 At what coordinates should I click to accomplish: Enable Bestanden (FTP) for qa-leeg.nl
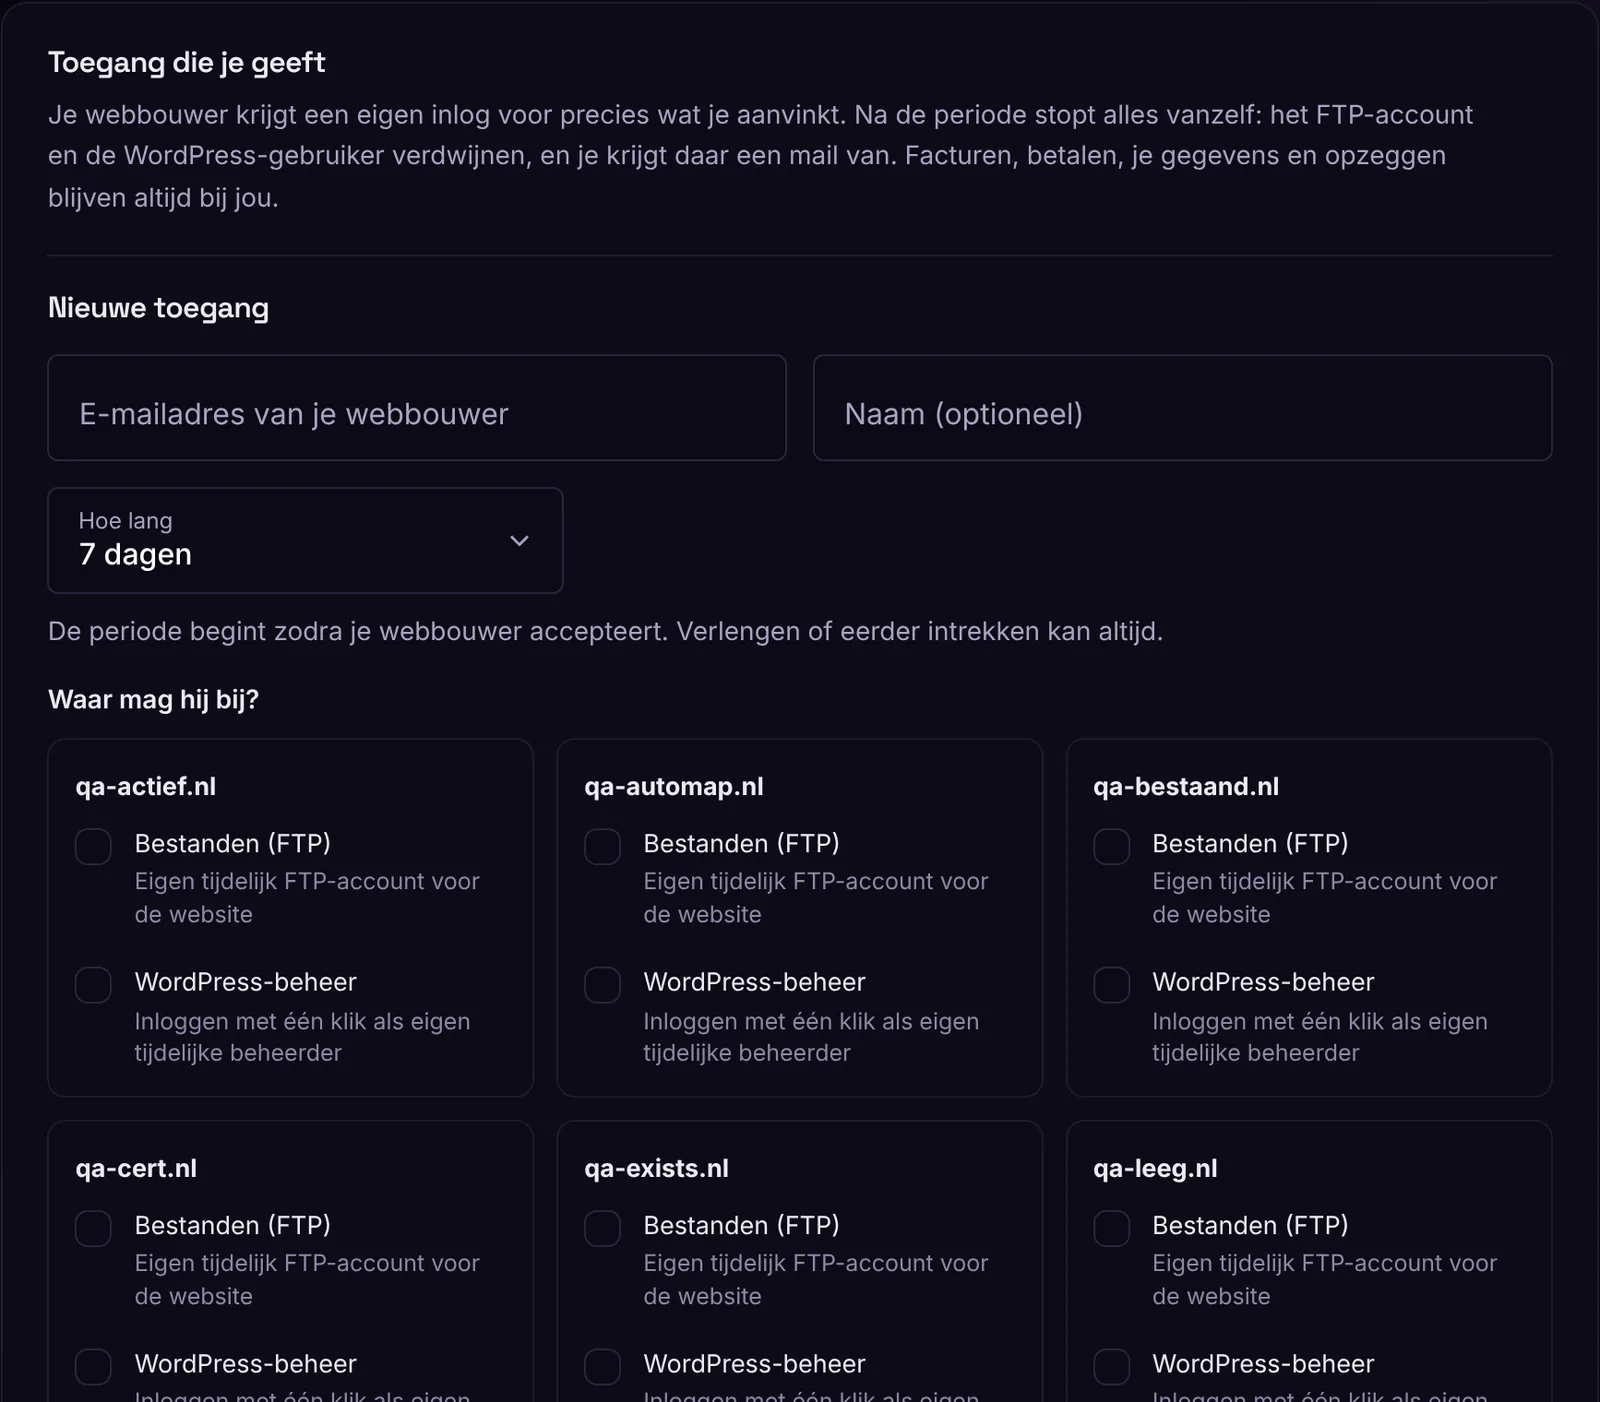1111,1229
